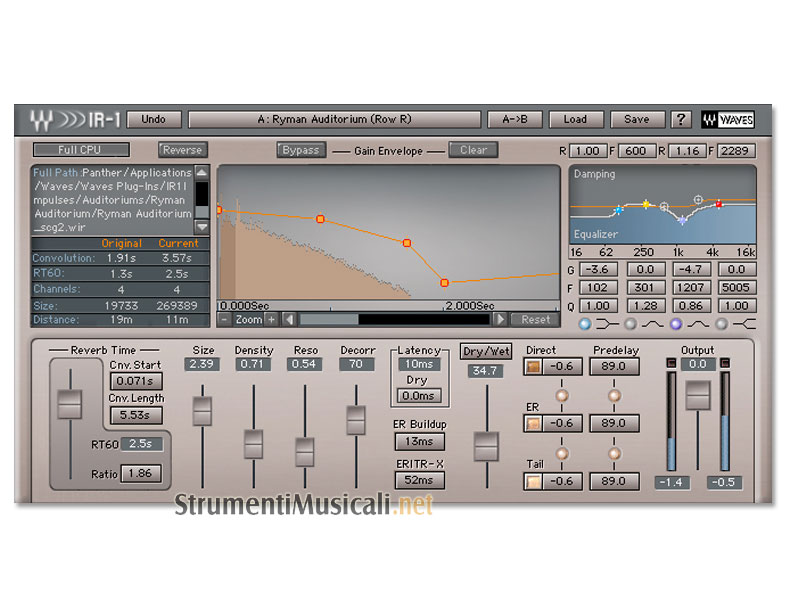This screenshot has width=800, height=600.
Task: Click the Dry/Wet slider handle
Action: pos(486,446)
